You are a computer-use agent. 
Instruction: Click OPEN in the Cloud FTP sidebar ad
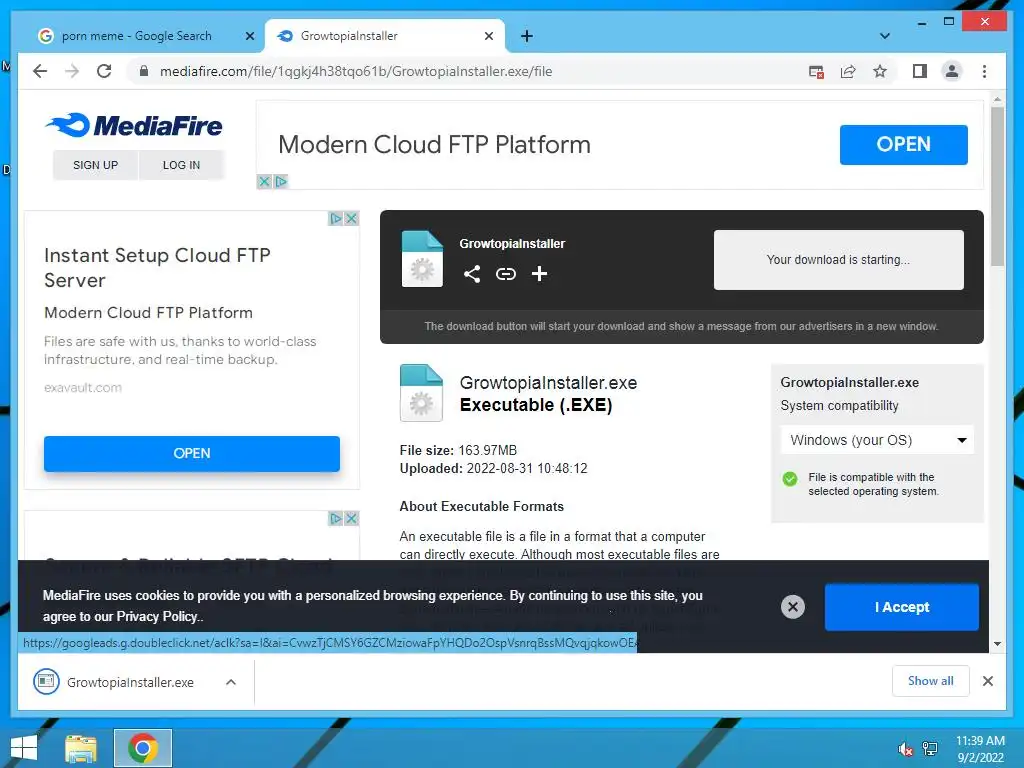[x=191, y=453]
